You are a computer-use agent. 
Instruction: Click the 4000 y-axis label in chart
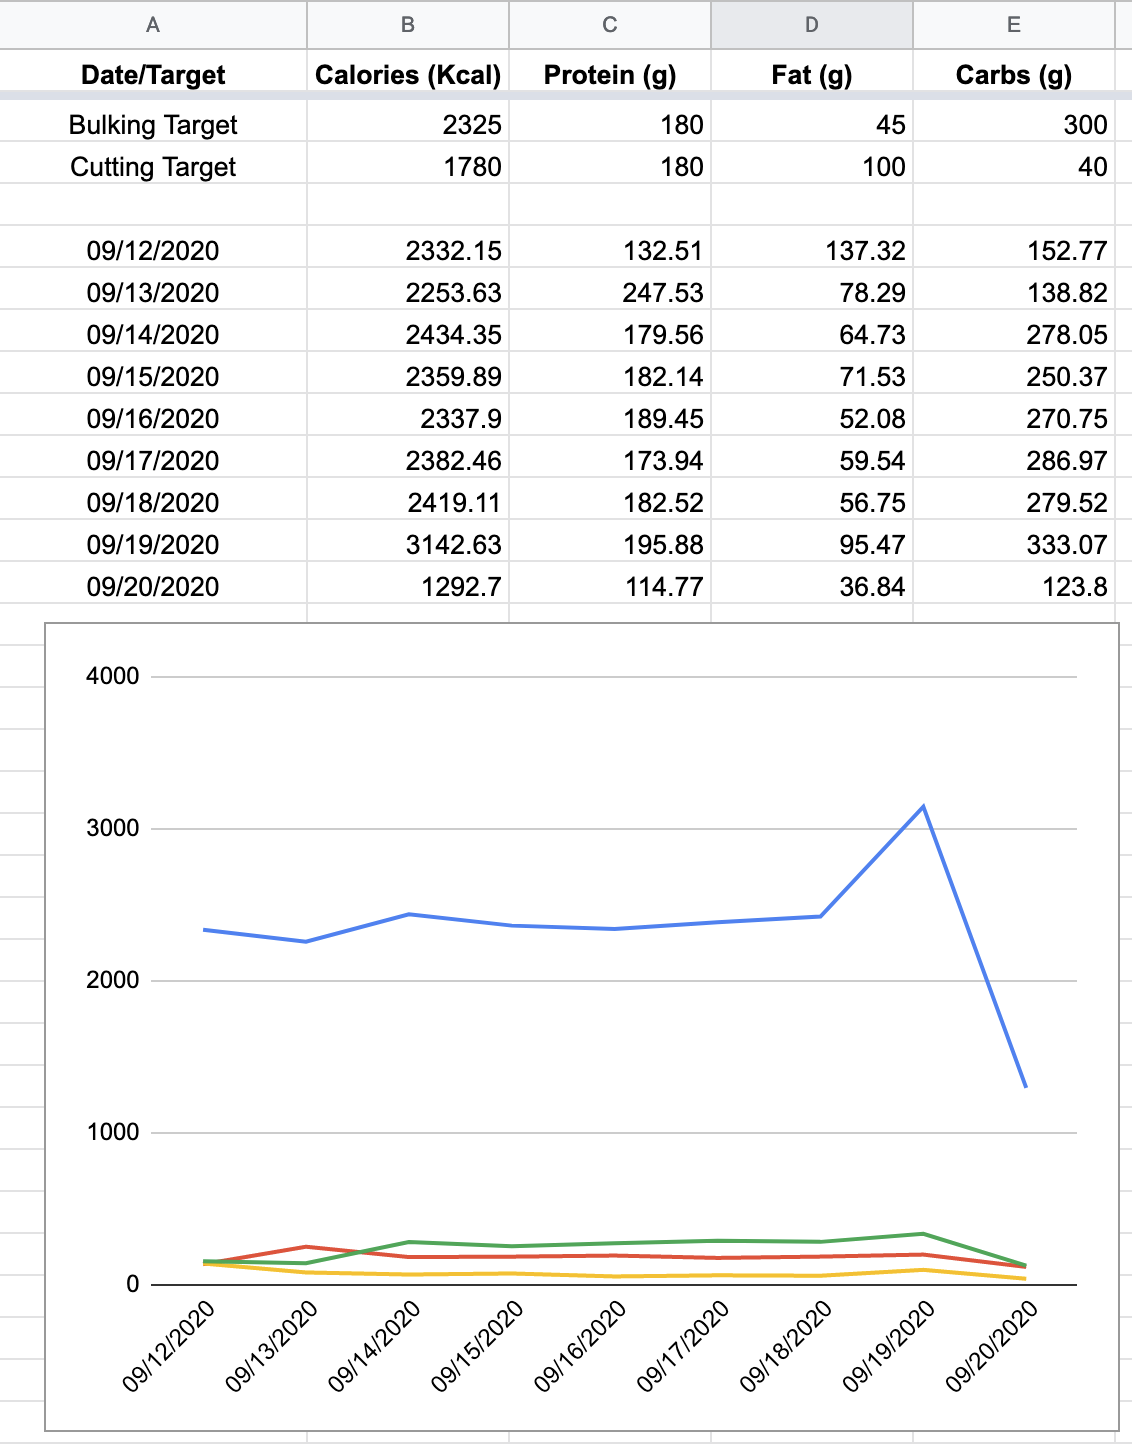[x=113, y=676]
